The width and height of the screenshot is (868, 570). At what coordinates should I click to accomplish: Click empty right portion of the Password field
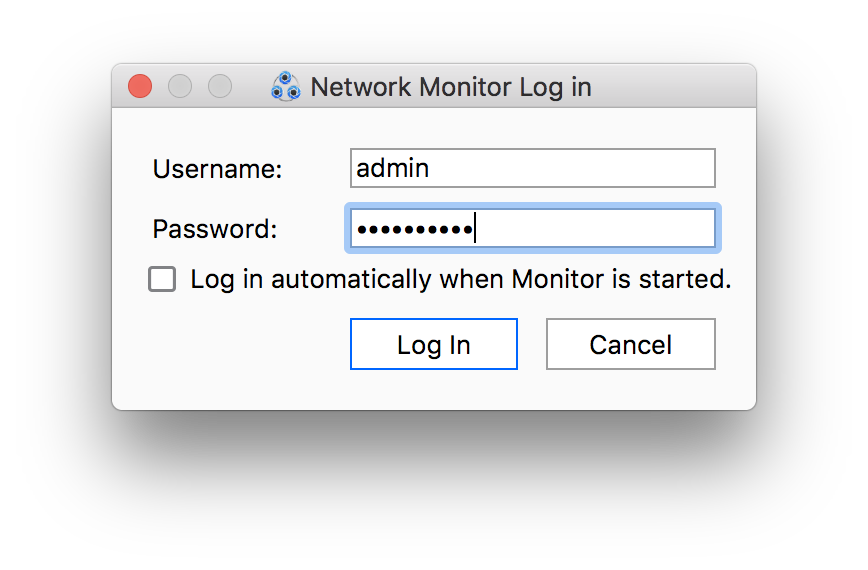pos(620,229)
